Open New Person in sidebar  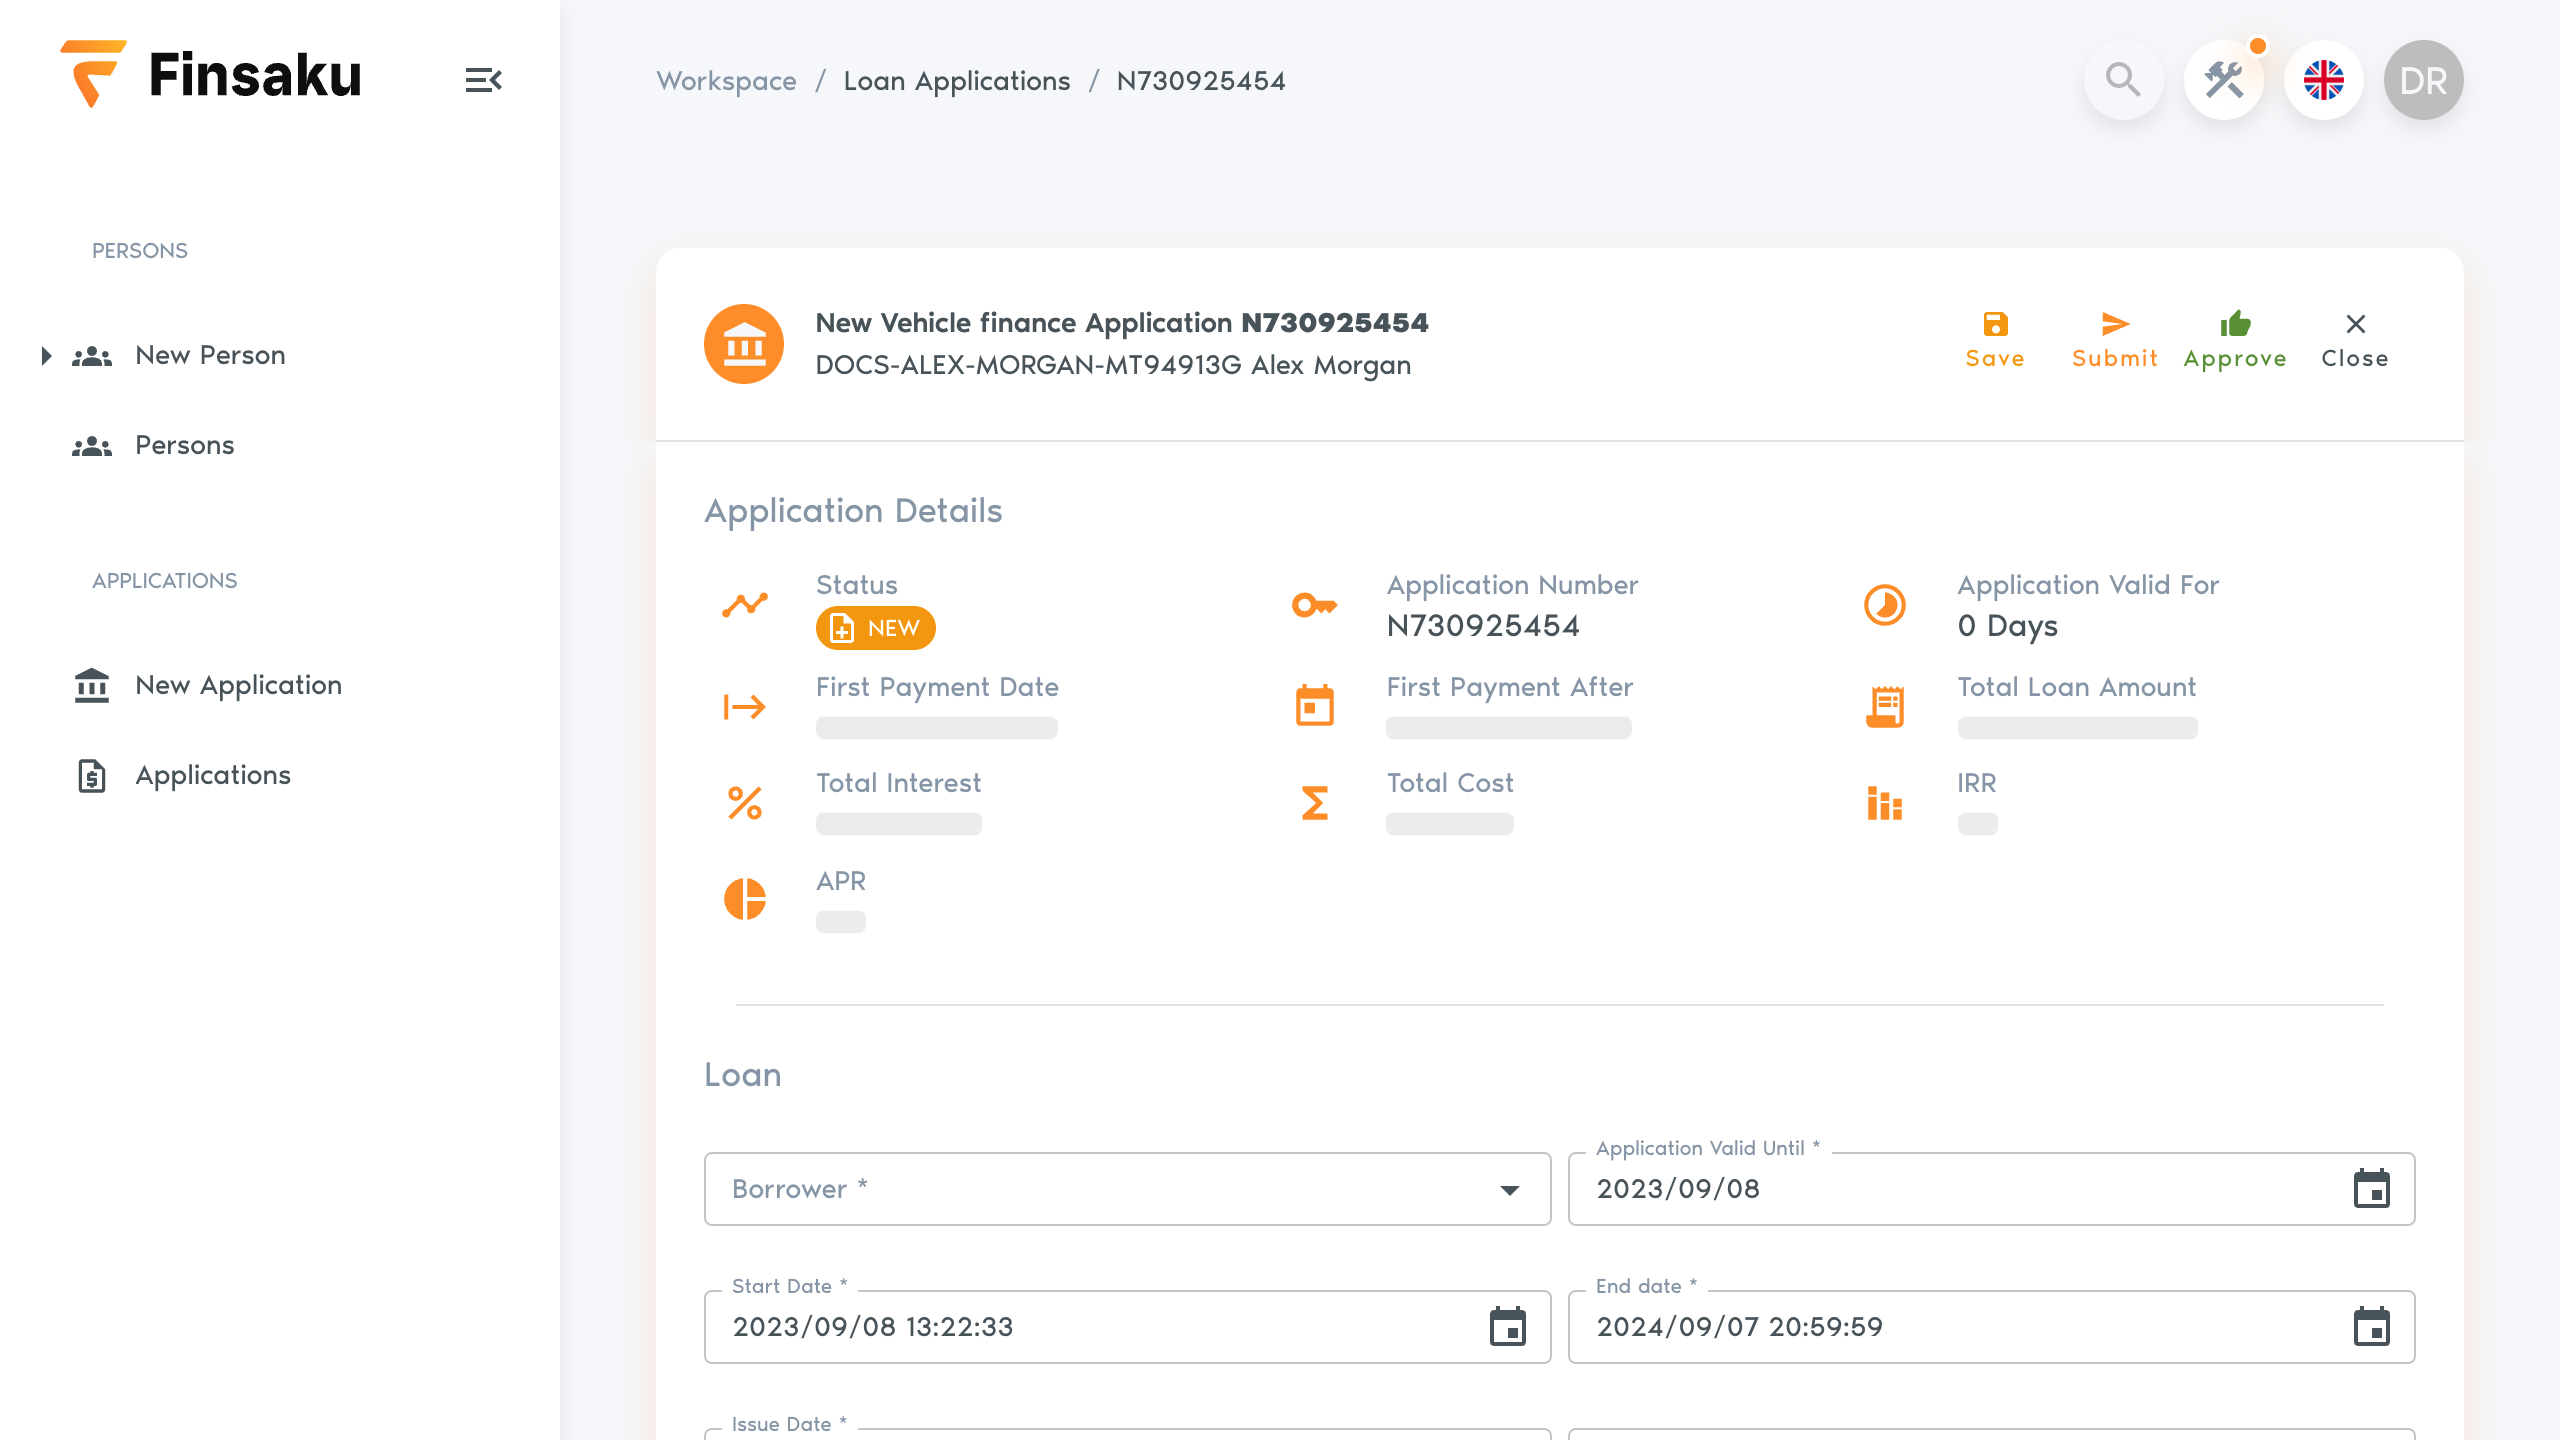[x=210, y=356]
